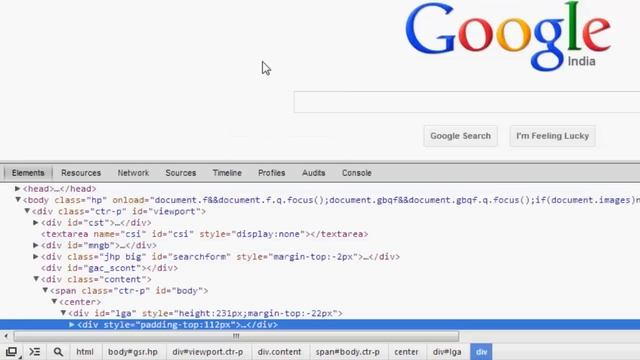The width and height of the screenshot is (640, 360).
Task: Select the textarea name="csi" line
Action: (x=204, y=234)
